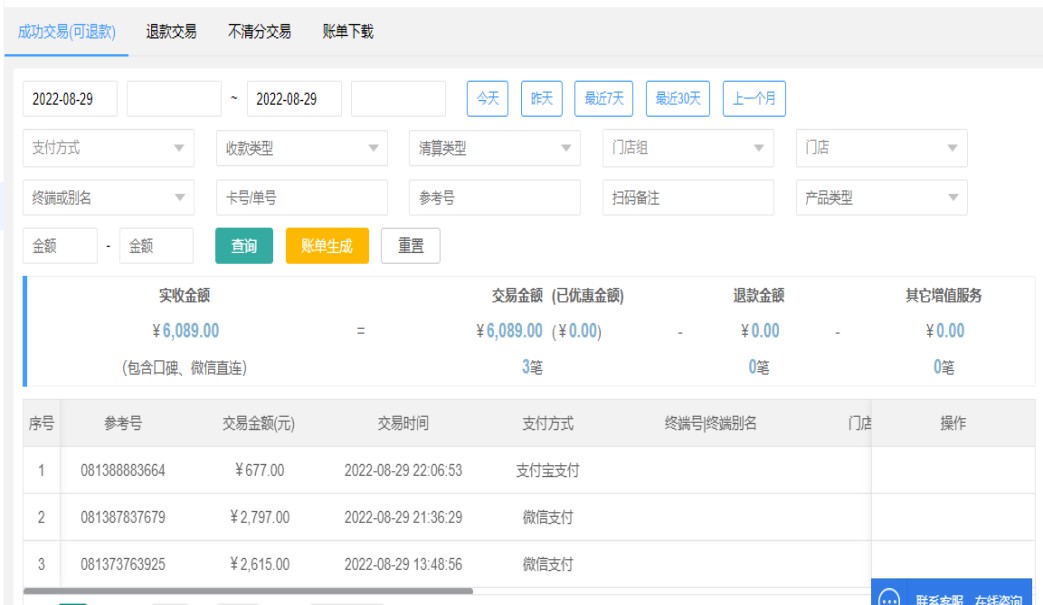
Task: Expand the 收款类型 dropdown
Action: (301, 148)
